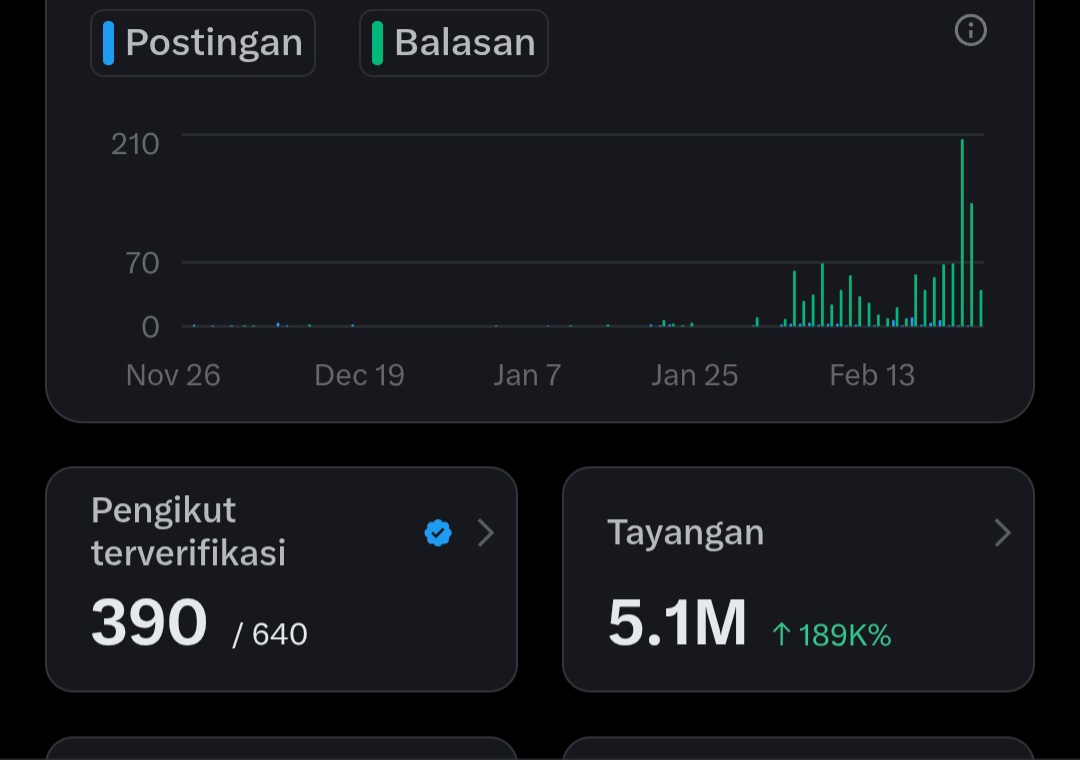Click the Jan 7 axis label
The image size is (1080, 760).
(527, 376)
